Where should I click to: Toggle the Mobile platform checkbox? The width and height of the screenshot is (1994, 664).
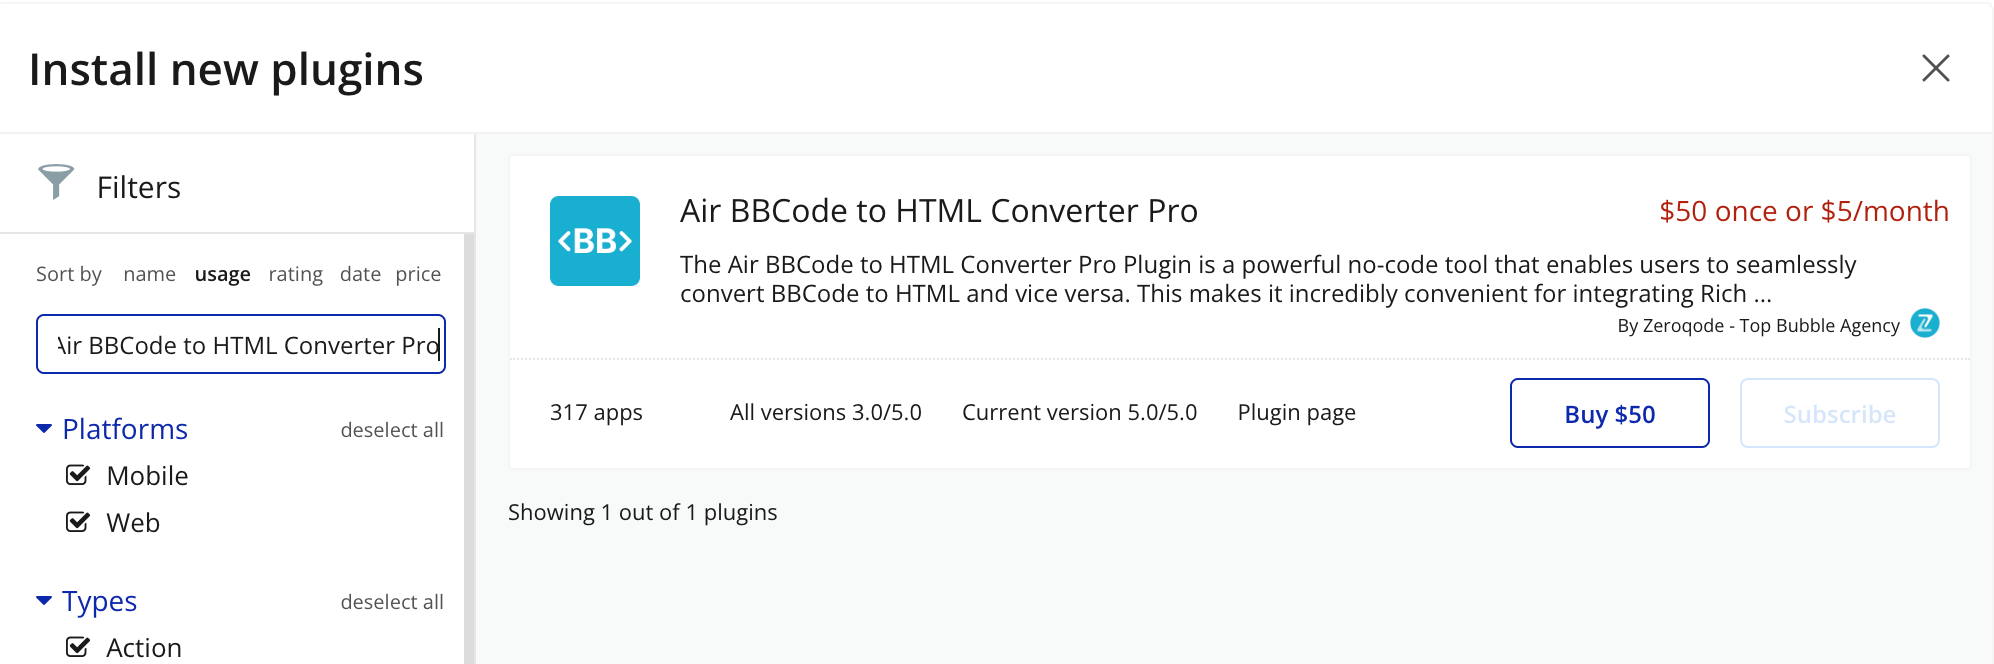(x=78, y=475)
